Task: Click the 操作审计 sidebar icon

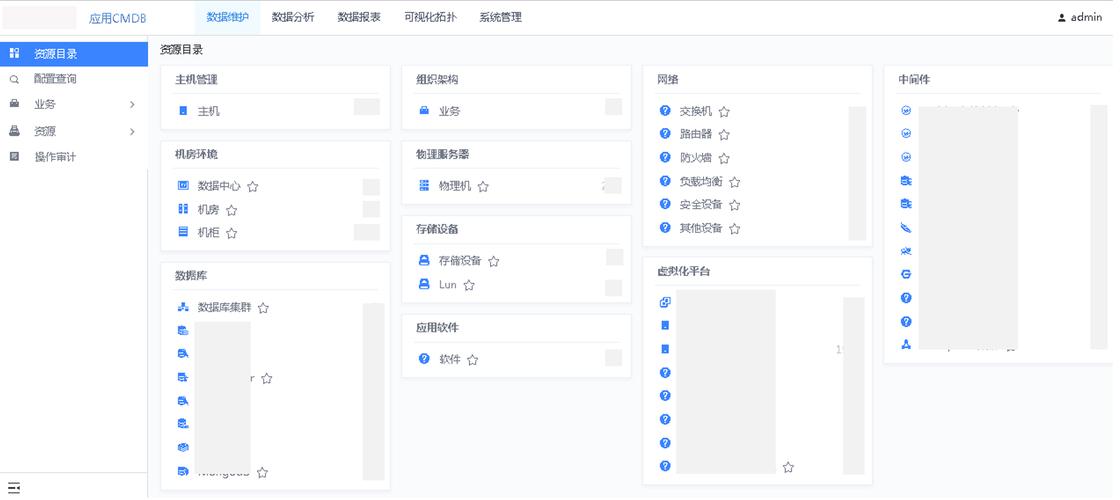Action: click(14, 156)
